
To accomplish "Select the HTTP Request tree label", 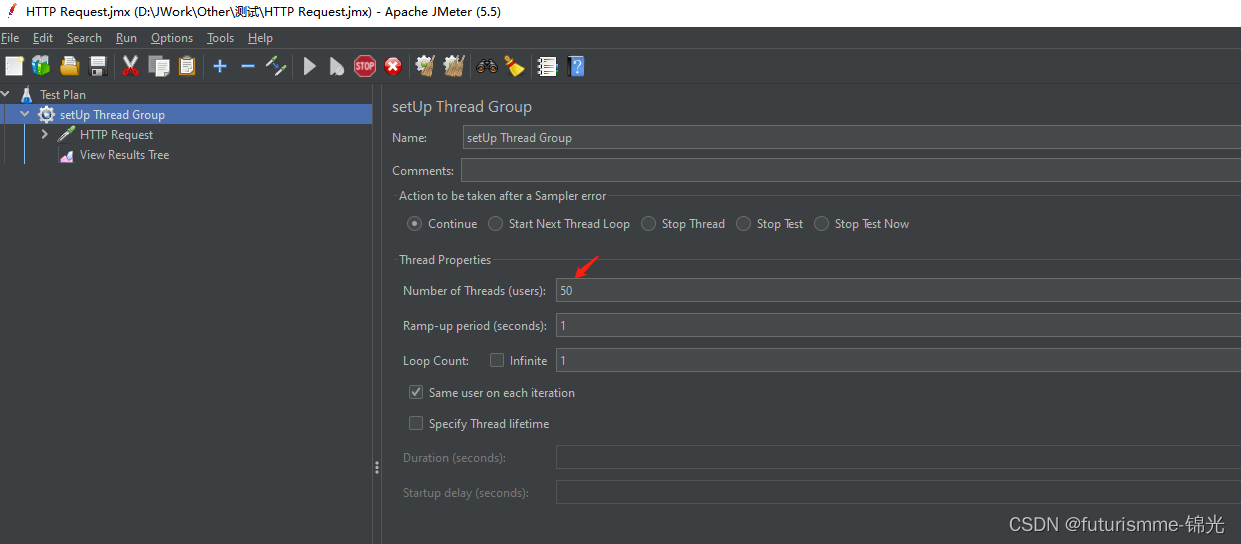I will coord(117,135).
